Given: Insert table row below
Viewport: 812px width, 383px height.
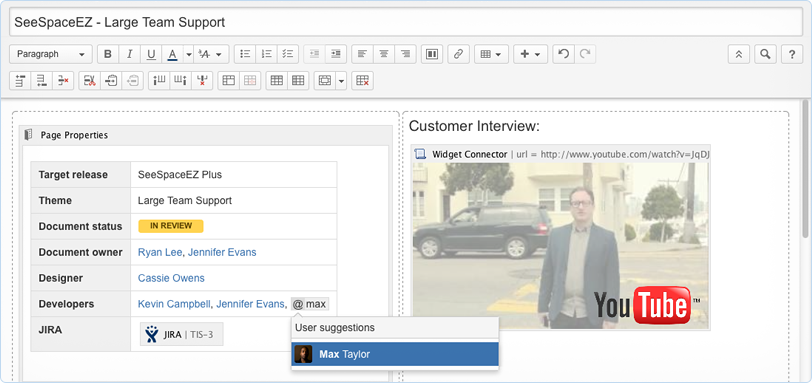Looking at the screenshot, I should [41, 80].
